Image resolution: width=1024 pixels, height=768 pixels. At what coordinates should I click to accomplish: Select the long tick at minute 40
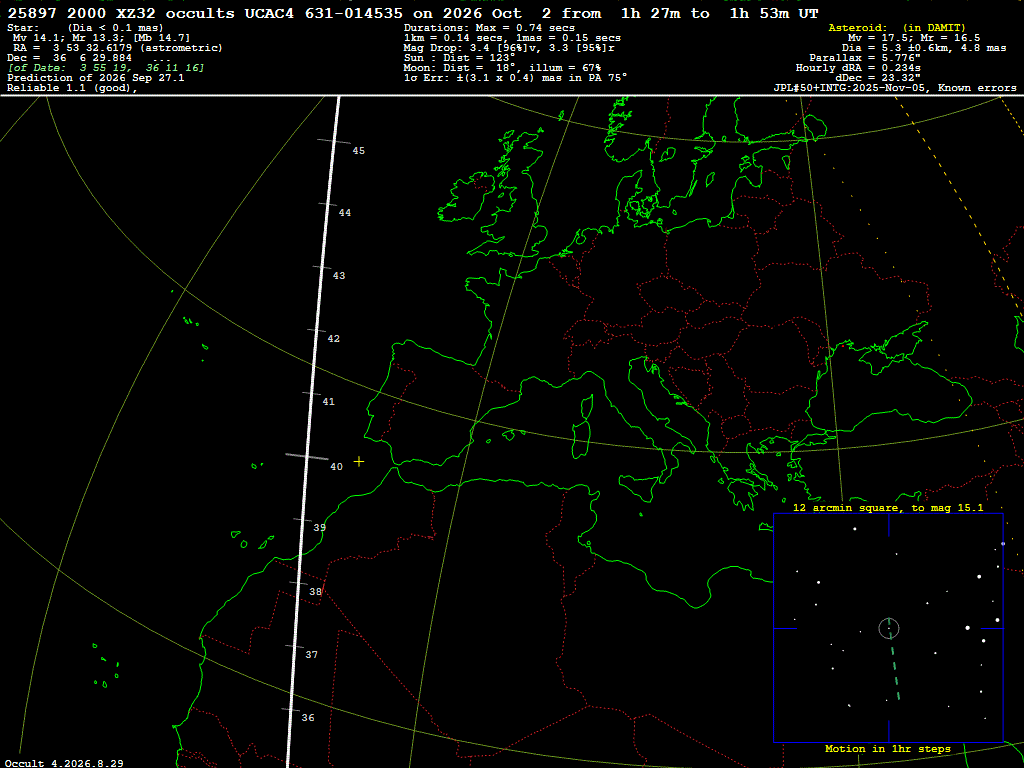tap(307, 456)
